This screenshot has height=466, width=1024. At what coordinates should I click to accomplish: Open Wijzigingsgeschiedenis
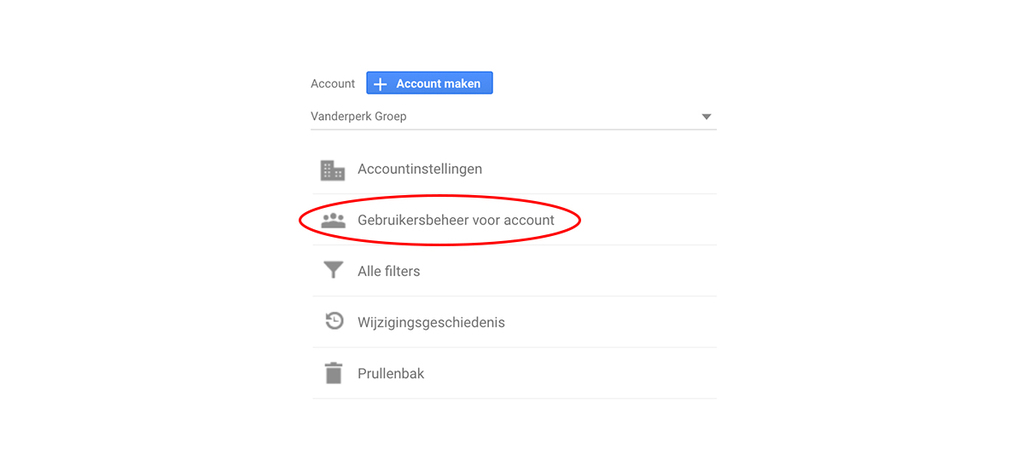coord(430,322)
